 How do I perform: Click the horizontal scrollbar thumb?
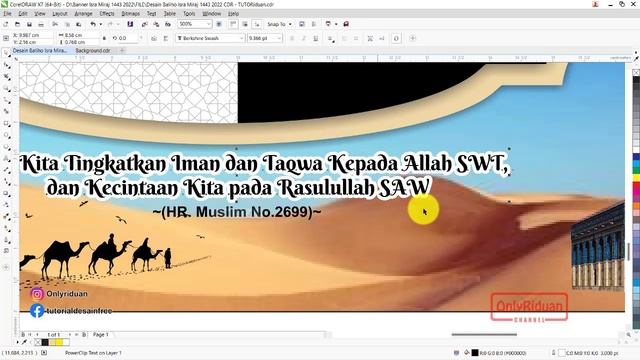click(x=484, y=334)
